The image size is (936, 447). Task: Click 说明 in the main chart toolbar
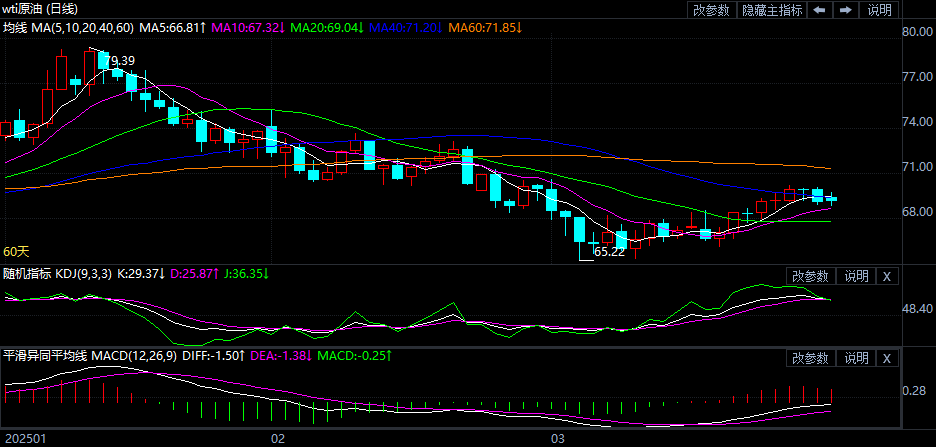(x=879, y=10)
